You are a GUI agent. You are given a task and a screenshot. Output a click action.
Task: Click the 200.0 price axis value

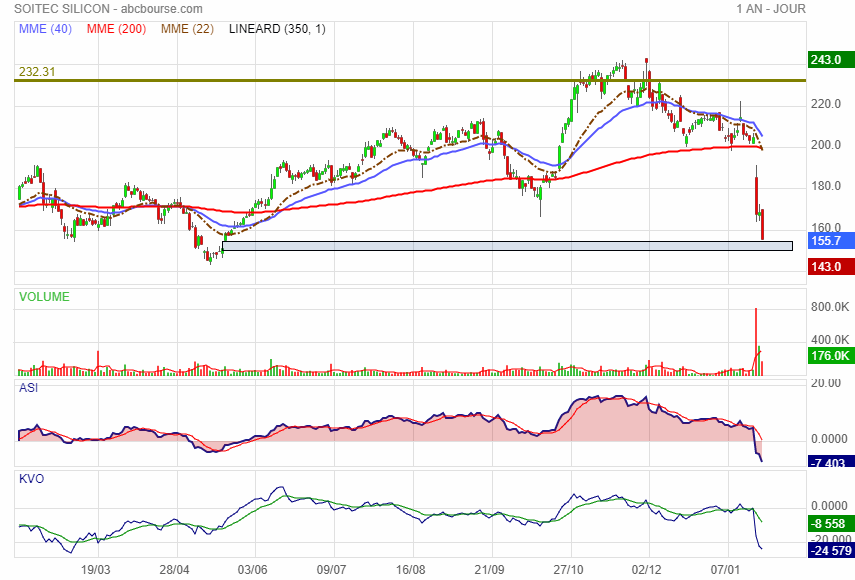(826, 145)
